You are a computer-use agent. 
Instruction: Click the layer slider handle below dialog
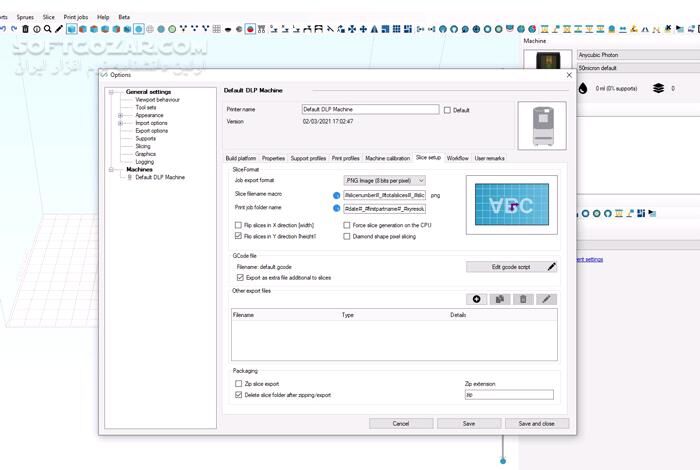[x=503, y=461]
